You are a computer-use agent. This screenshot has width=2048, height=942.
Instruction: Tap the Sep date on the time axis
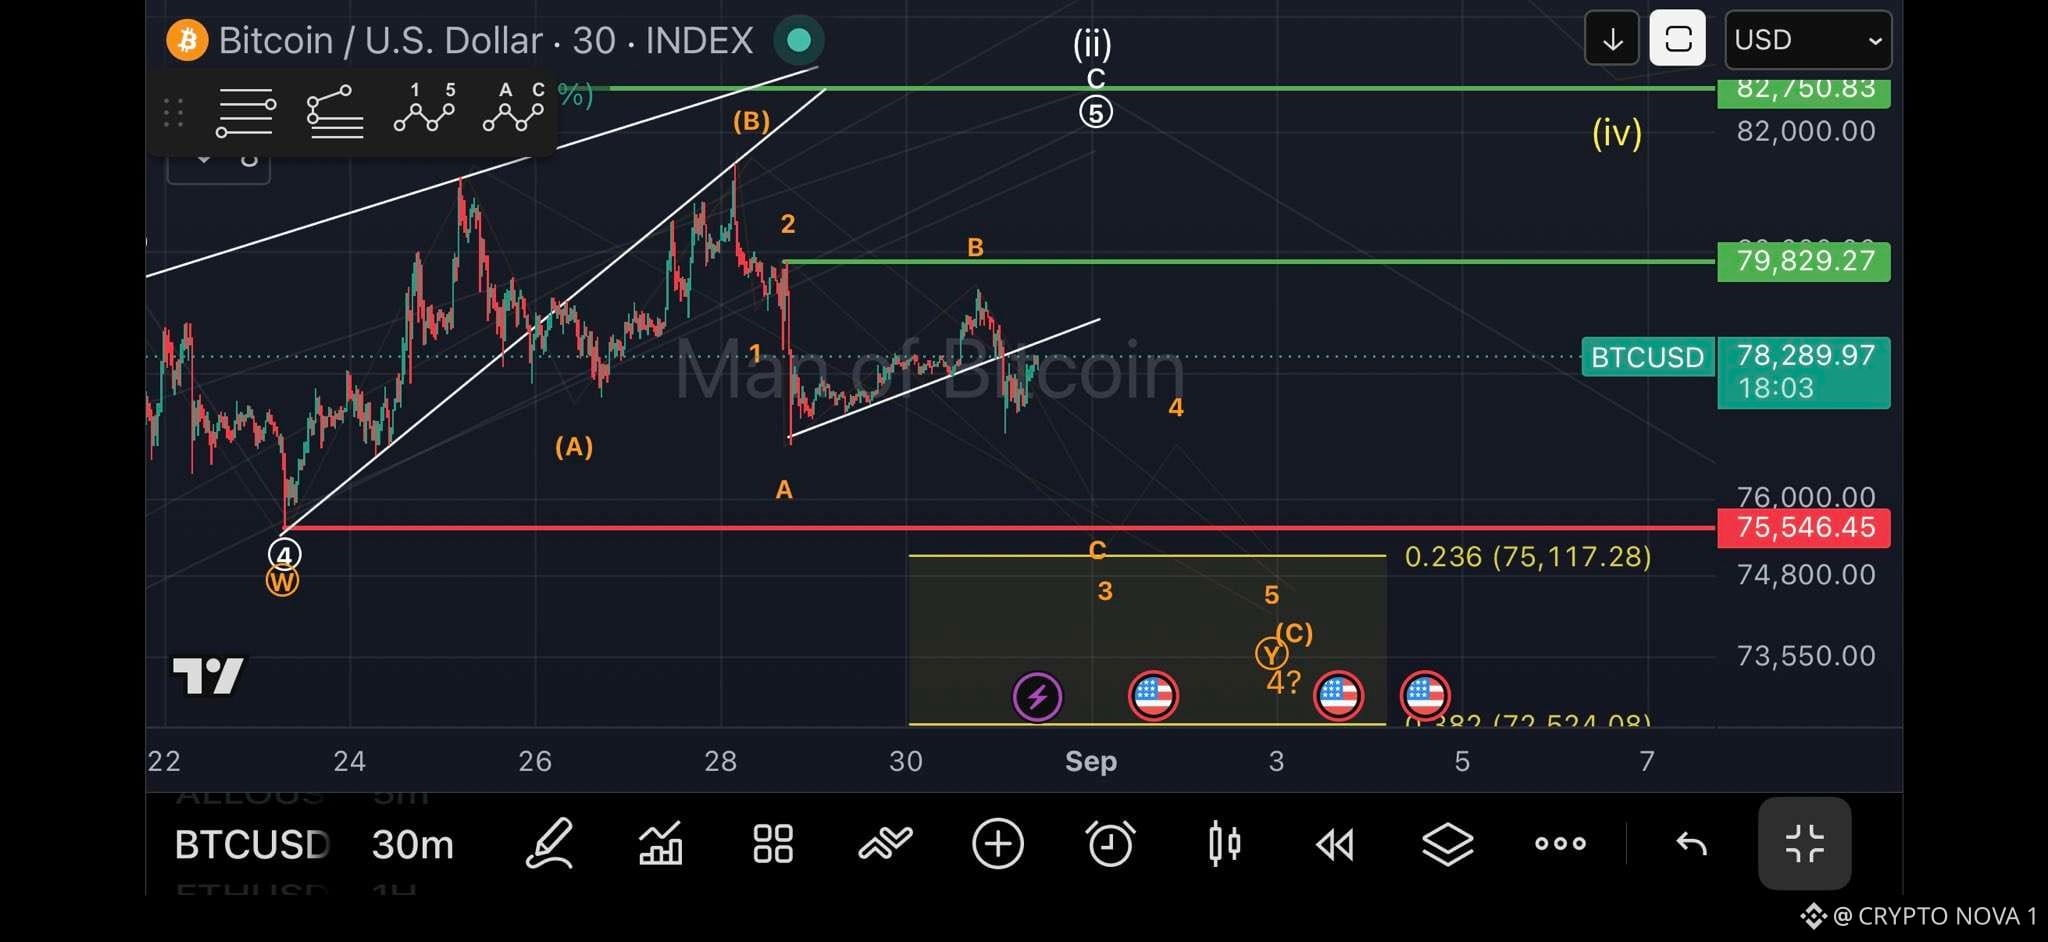pos(1091,761)
